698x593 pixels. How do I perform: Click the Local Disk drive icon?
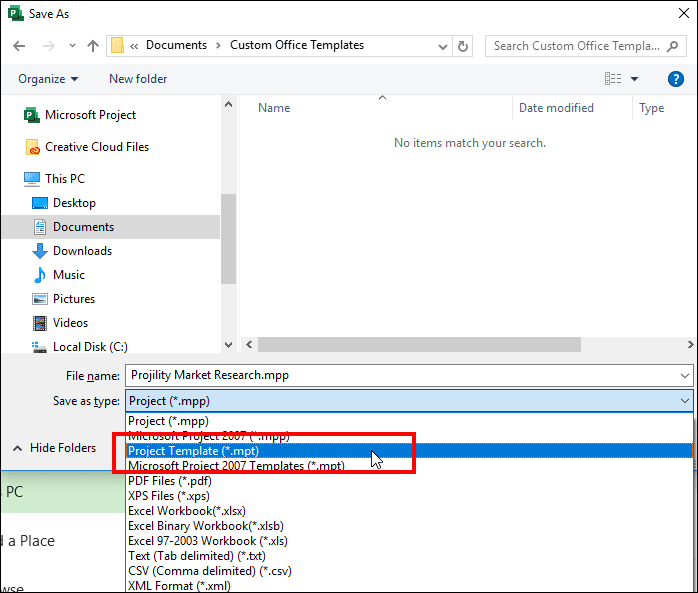(x=39, y=347)
